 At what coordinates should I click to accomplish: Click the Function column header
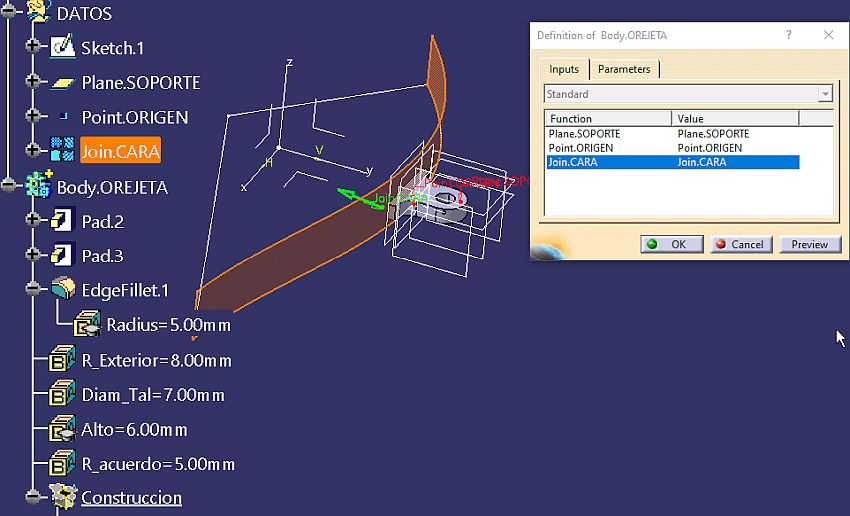(x=608, y=119)
